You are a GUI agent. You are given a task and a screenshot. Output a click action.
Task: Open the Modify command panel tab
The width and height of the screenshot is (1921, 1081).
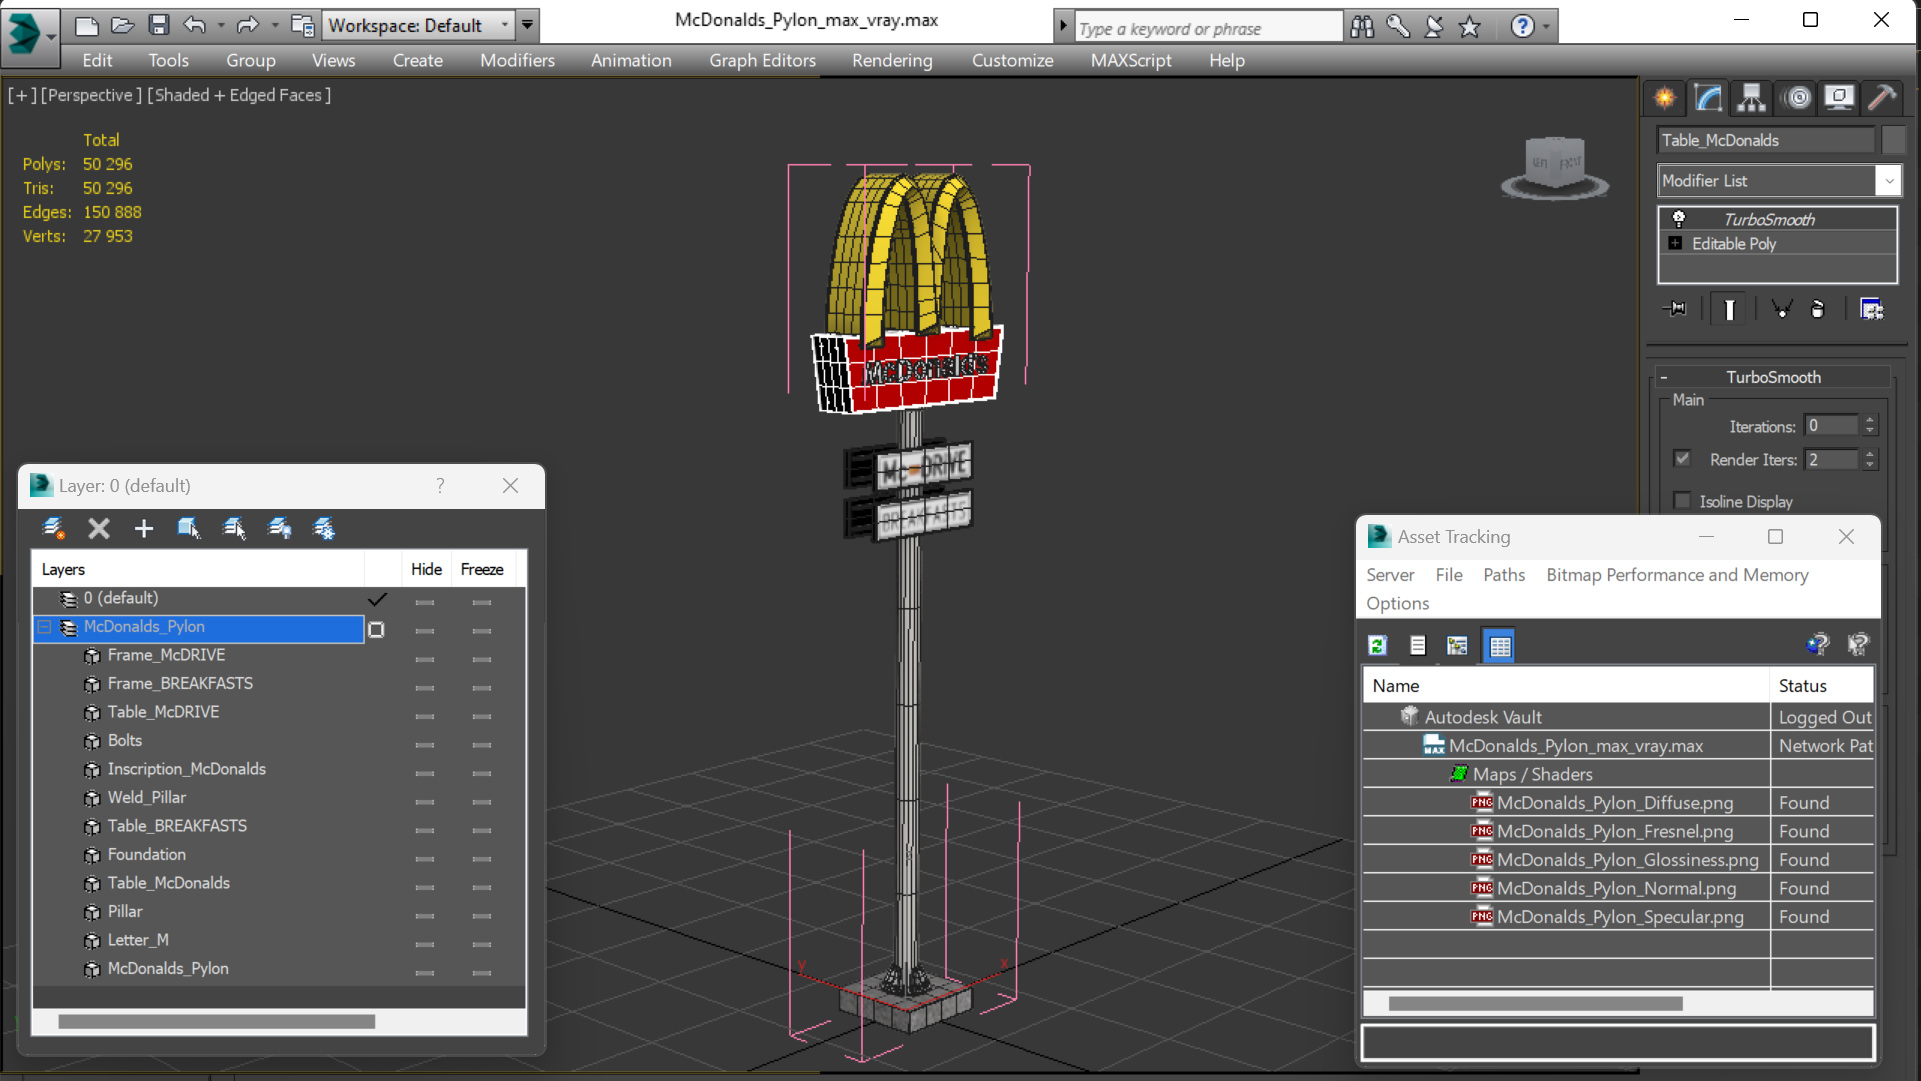point(1709,97)
